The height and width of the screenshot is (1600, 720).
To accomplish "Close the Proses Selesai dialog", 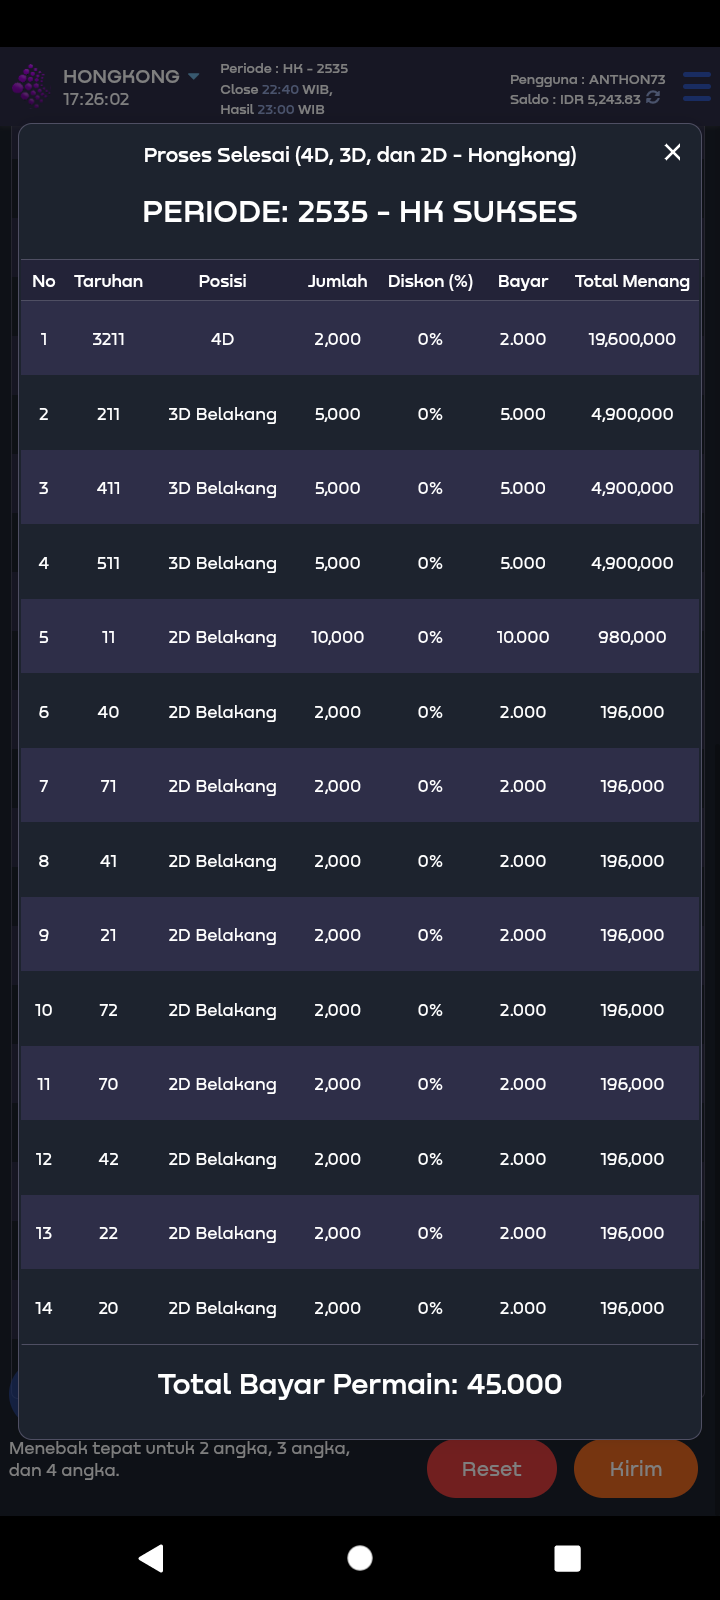I will 673,152.
